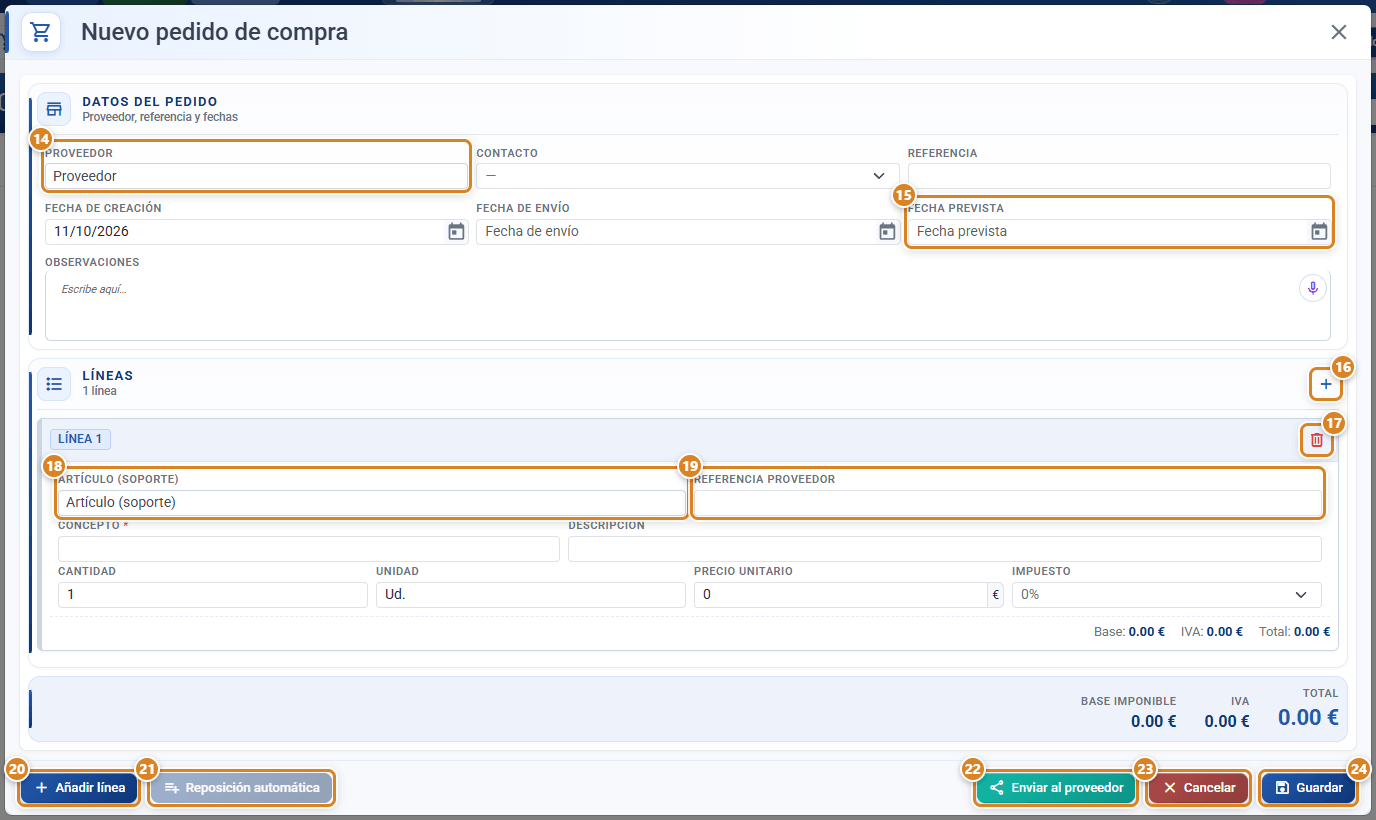Open the Fecha prevista calendar icon

[x=1319, y=232]
